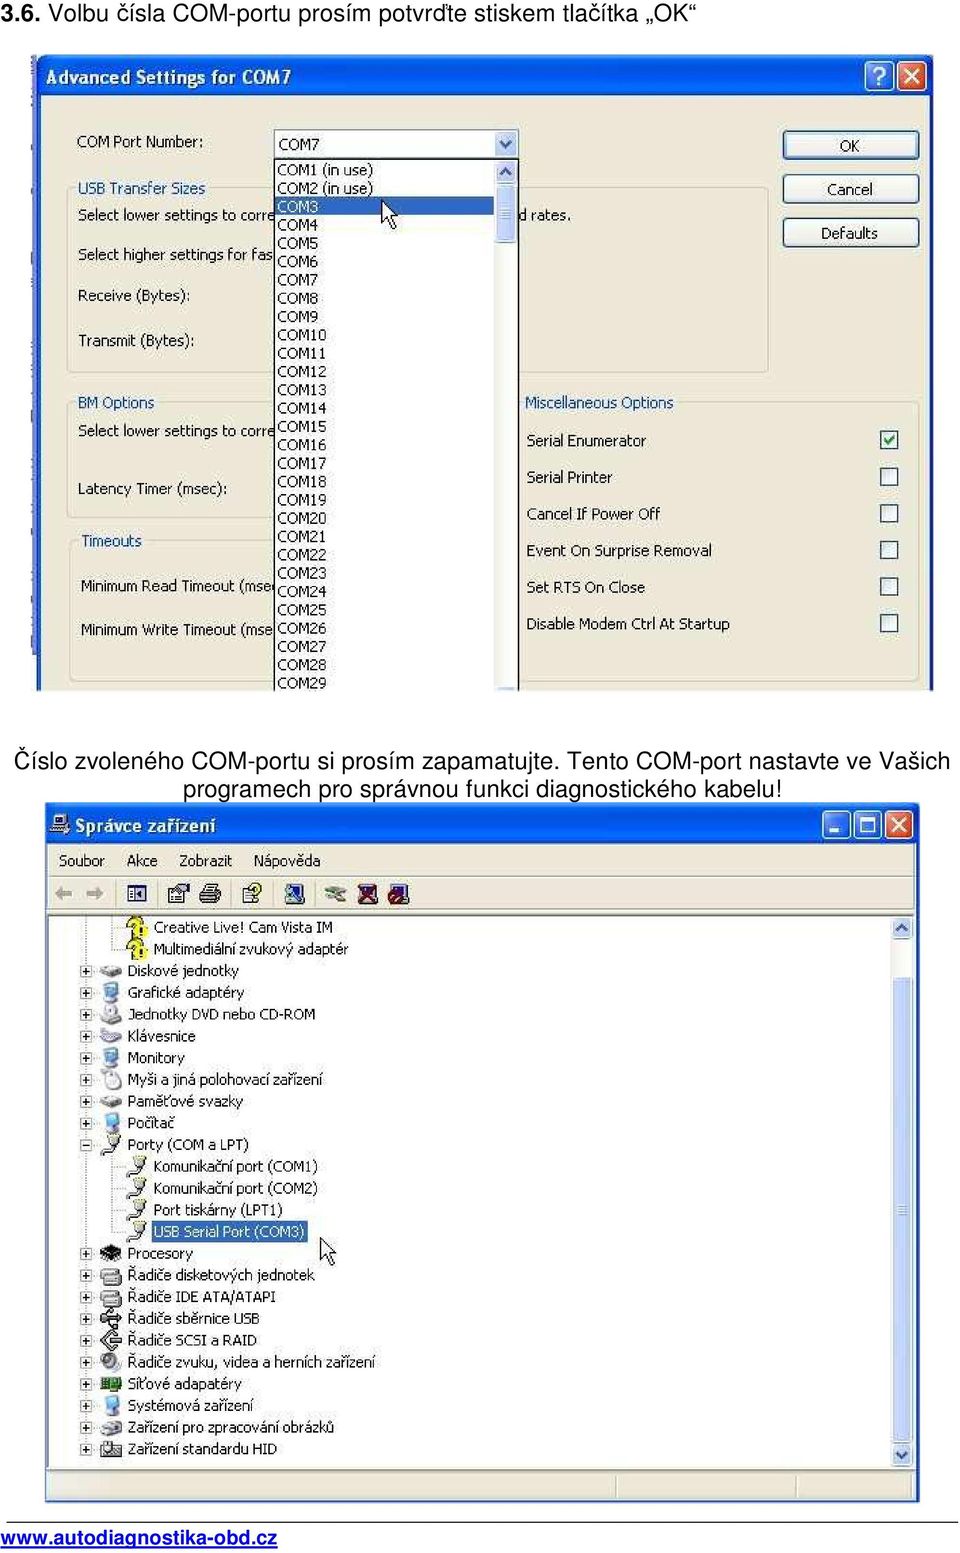
Task: Click the Řadiče sběrnice USB icon
Action: click(111, 1318)
